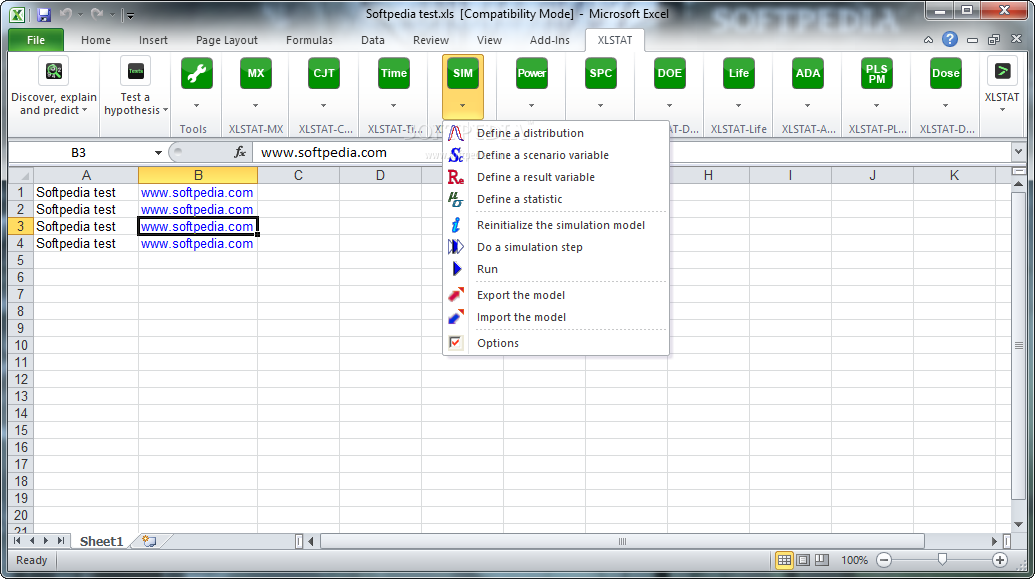Click the XLSTAT command prompt icon
Screen dimensions: 1035x579
[x=1002, y=71]
